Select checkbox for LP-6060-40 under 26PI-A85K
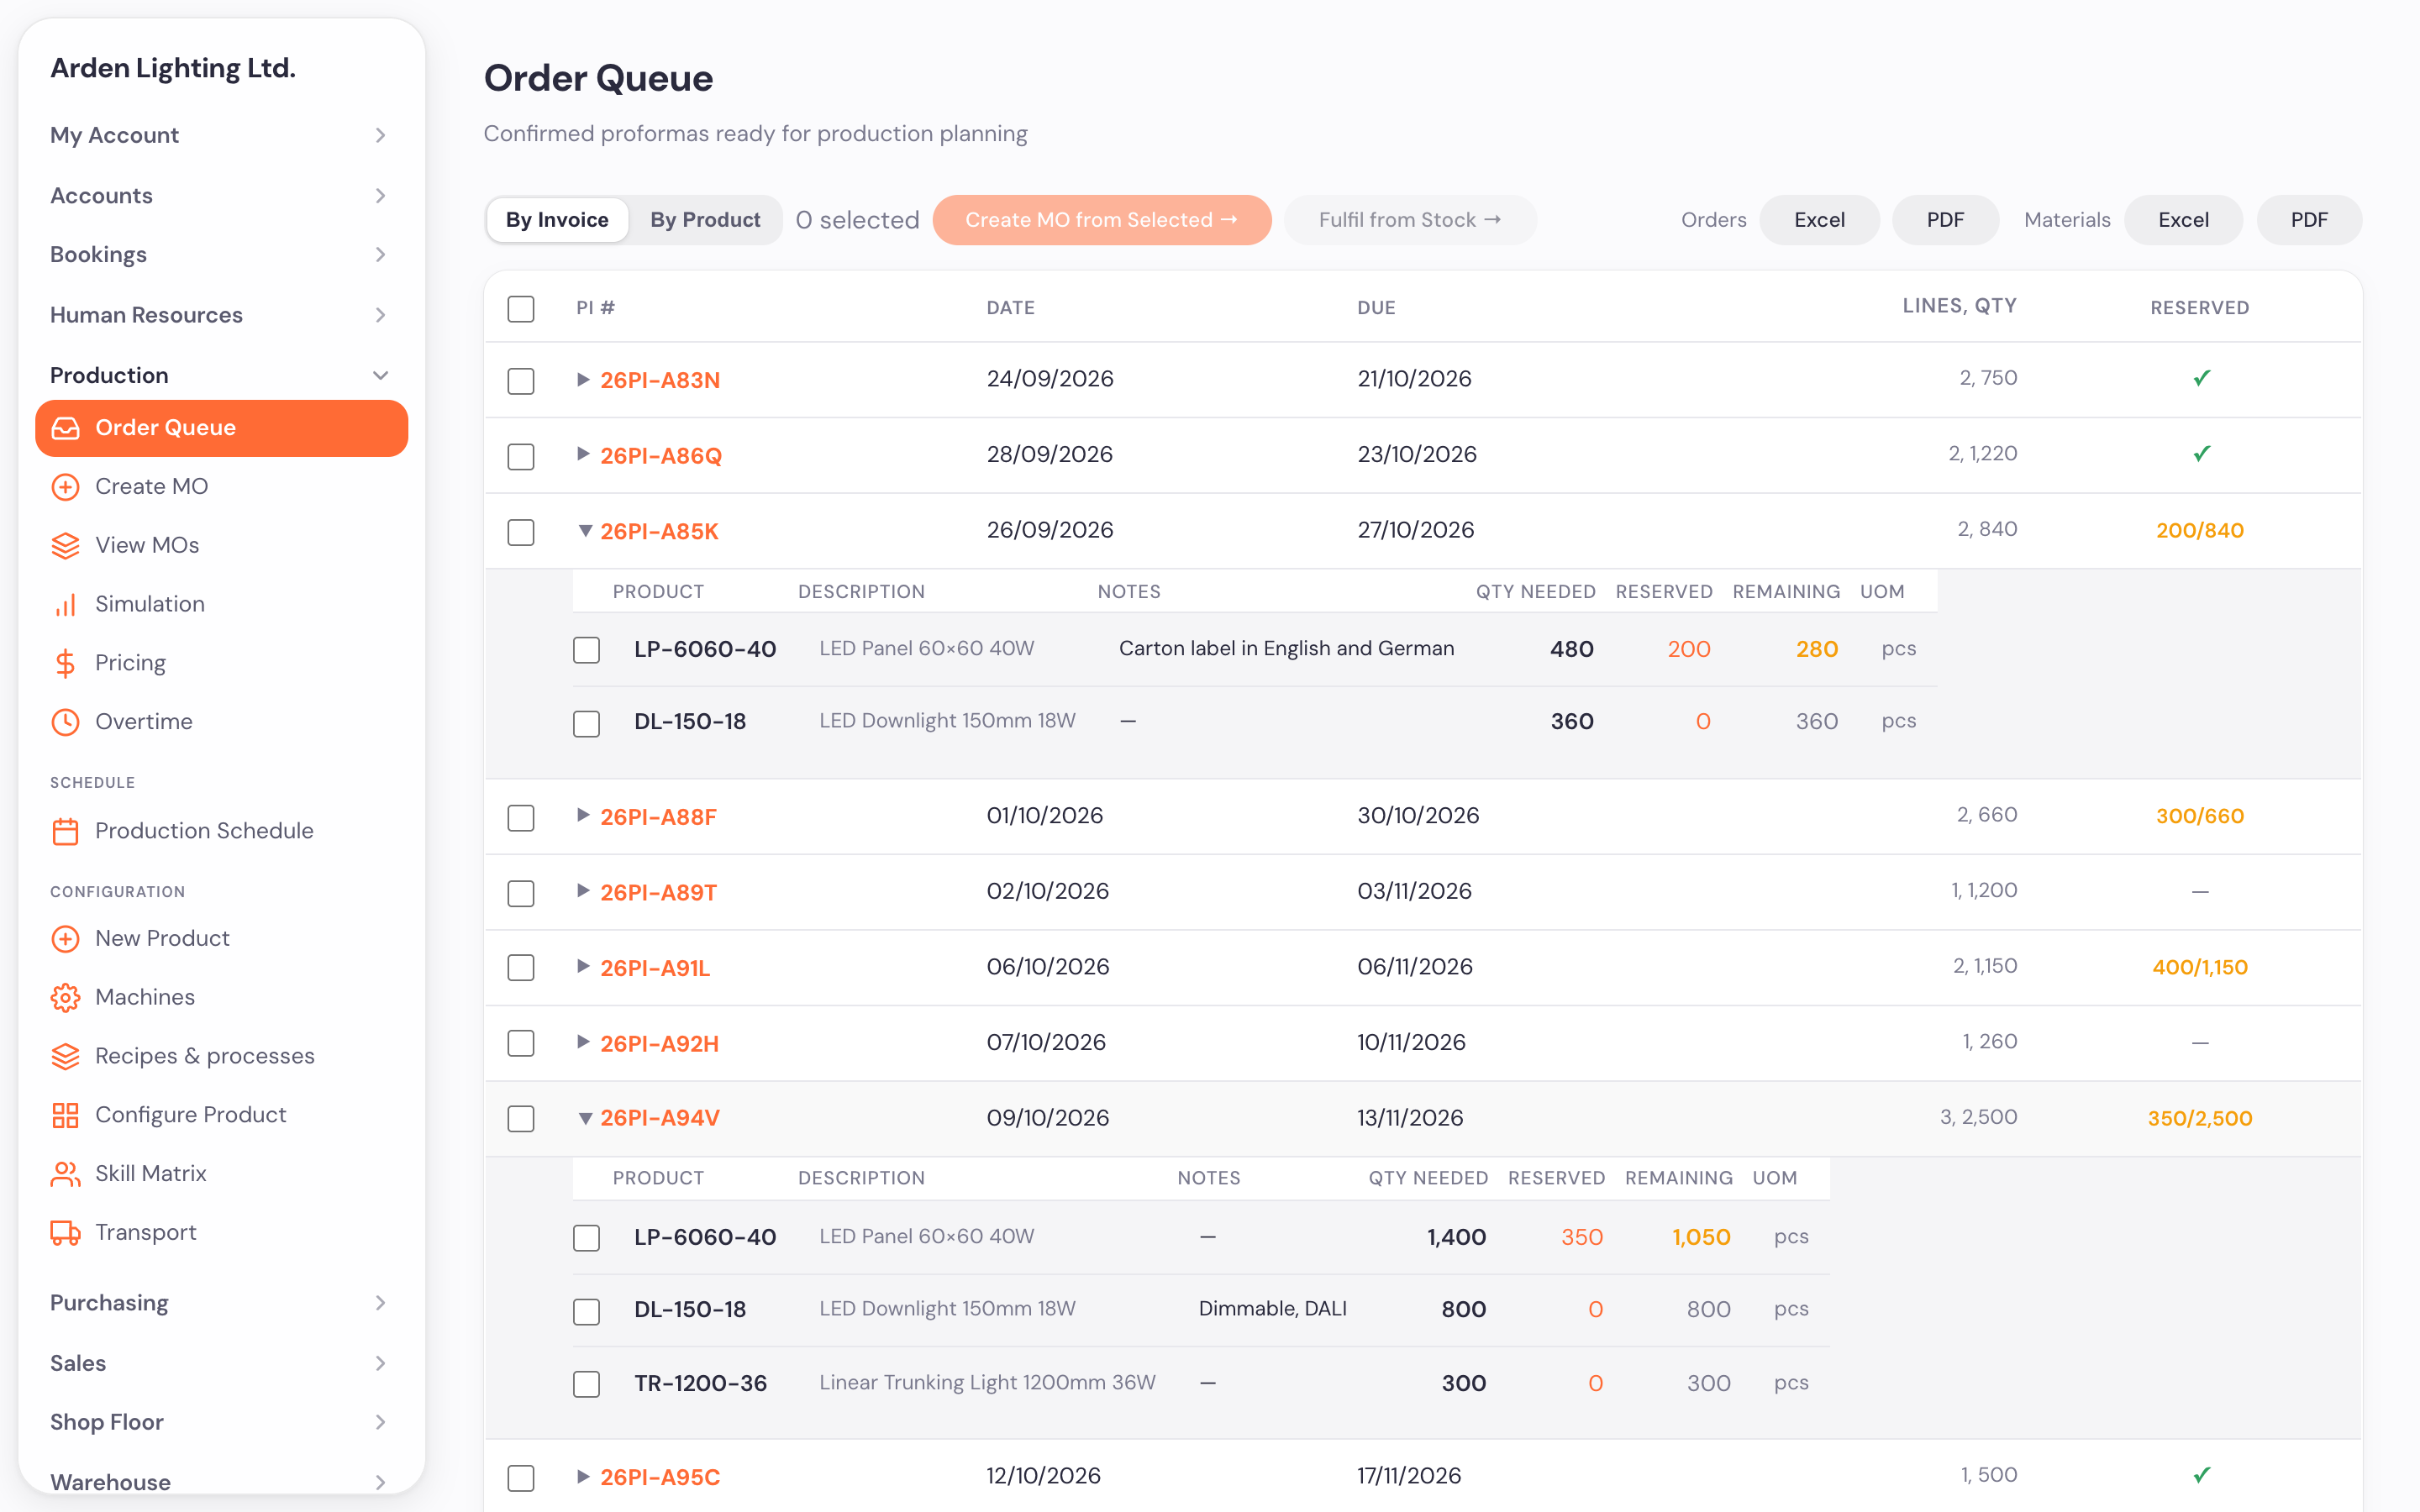Screen dimensions: 2420x1512 tap(587, 650)
